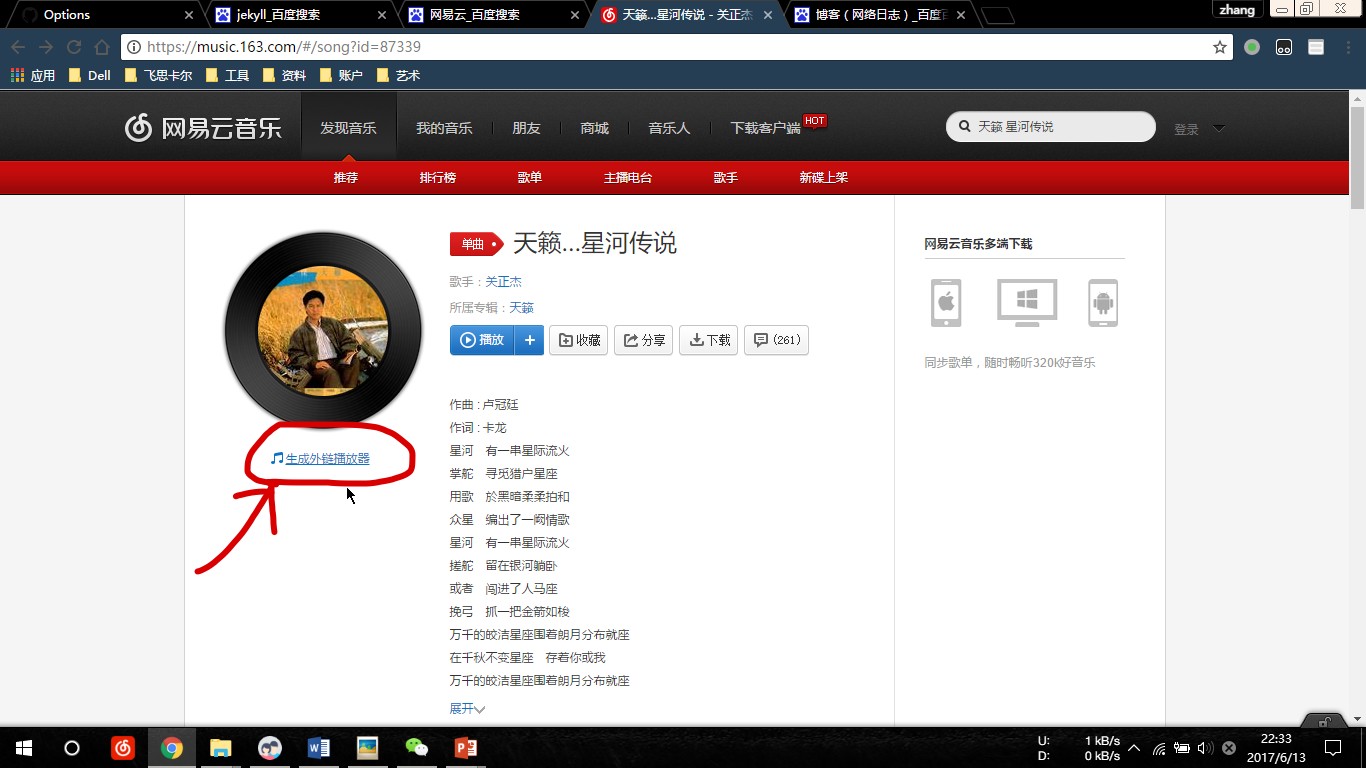Click the search box with 天籁 星河传说

coord(1058,127)
